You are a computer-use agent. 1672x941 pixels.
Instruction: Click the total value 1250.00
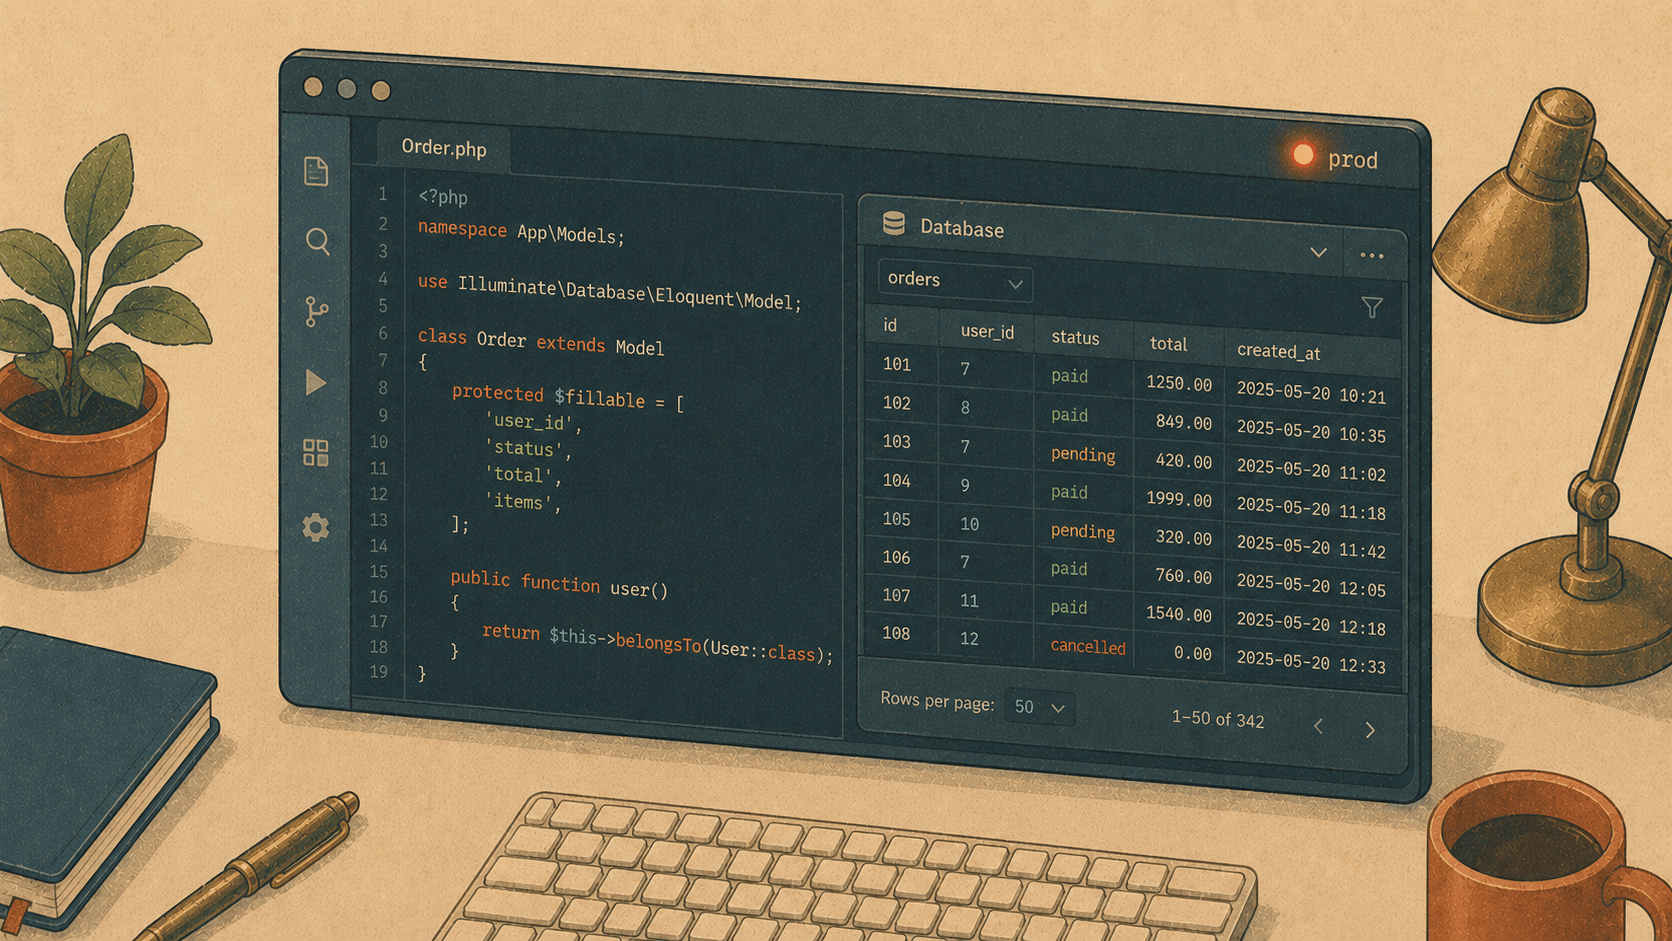1179,383
